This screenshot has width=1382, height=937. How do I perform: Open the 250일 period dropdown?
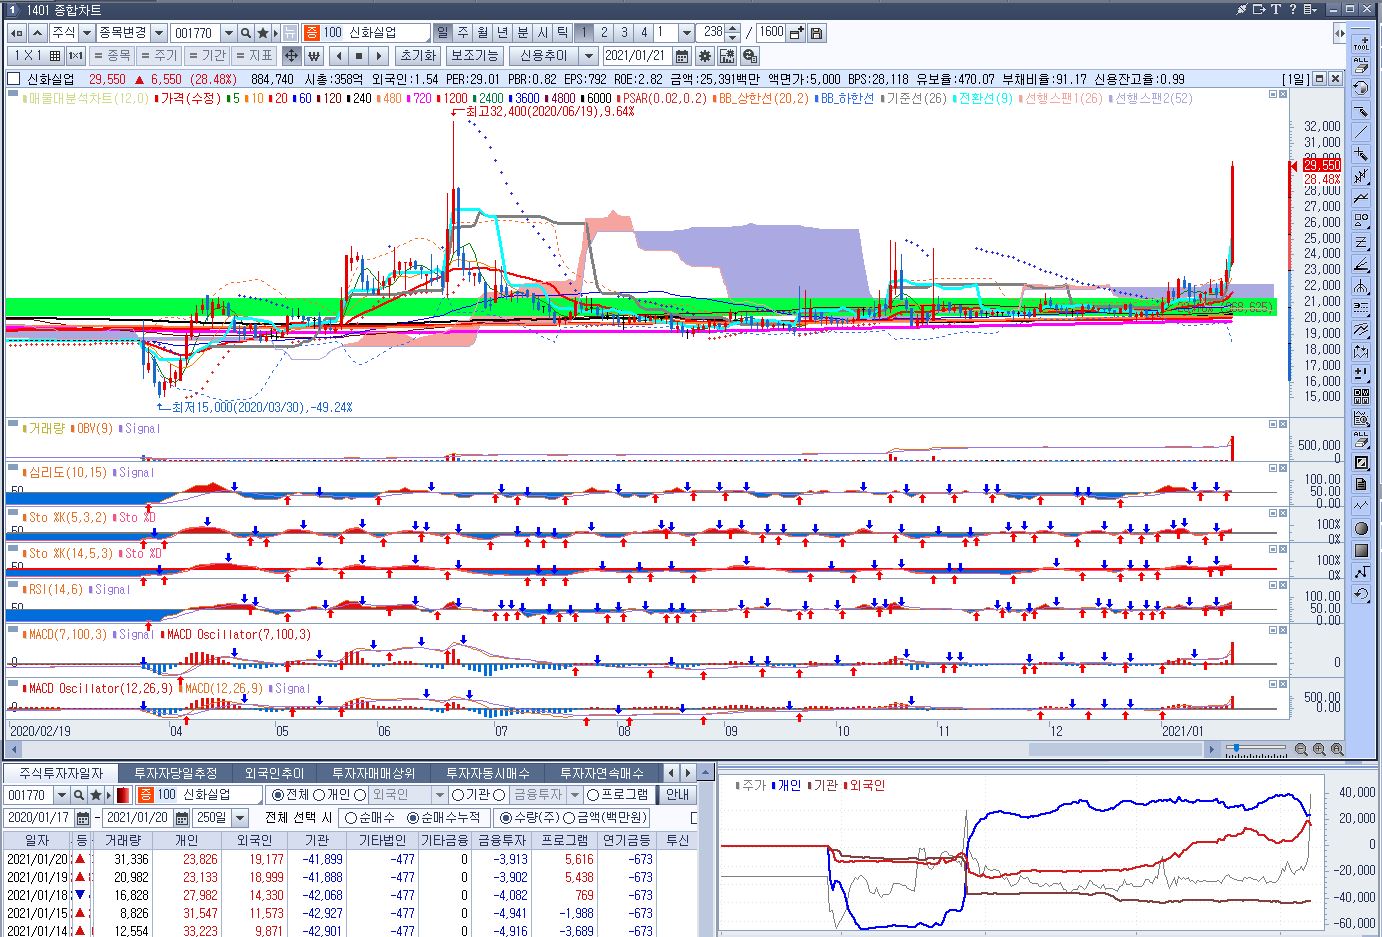[x=239, y=818]
